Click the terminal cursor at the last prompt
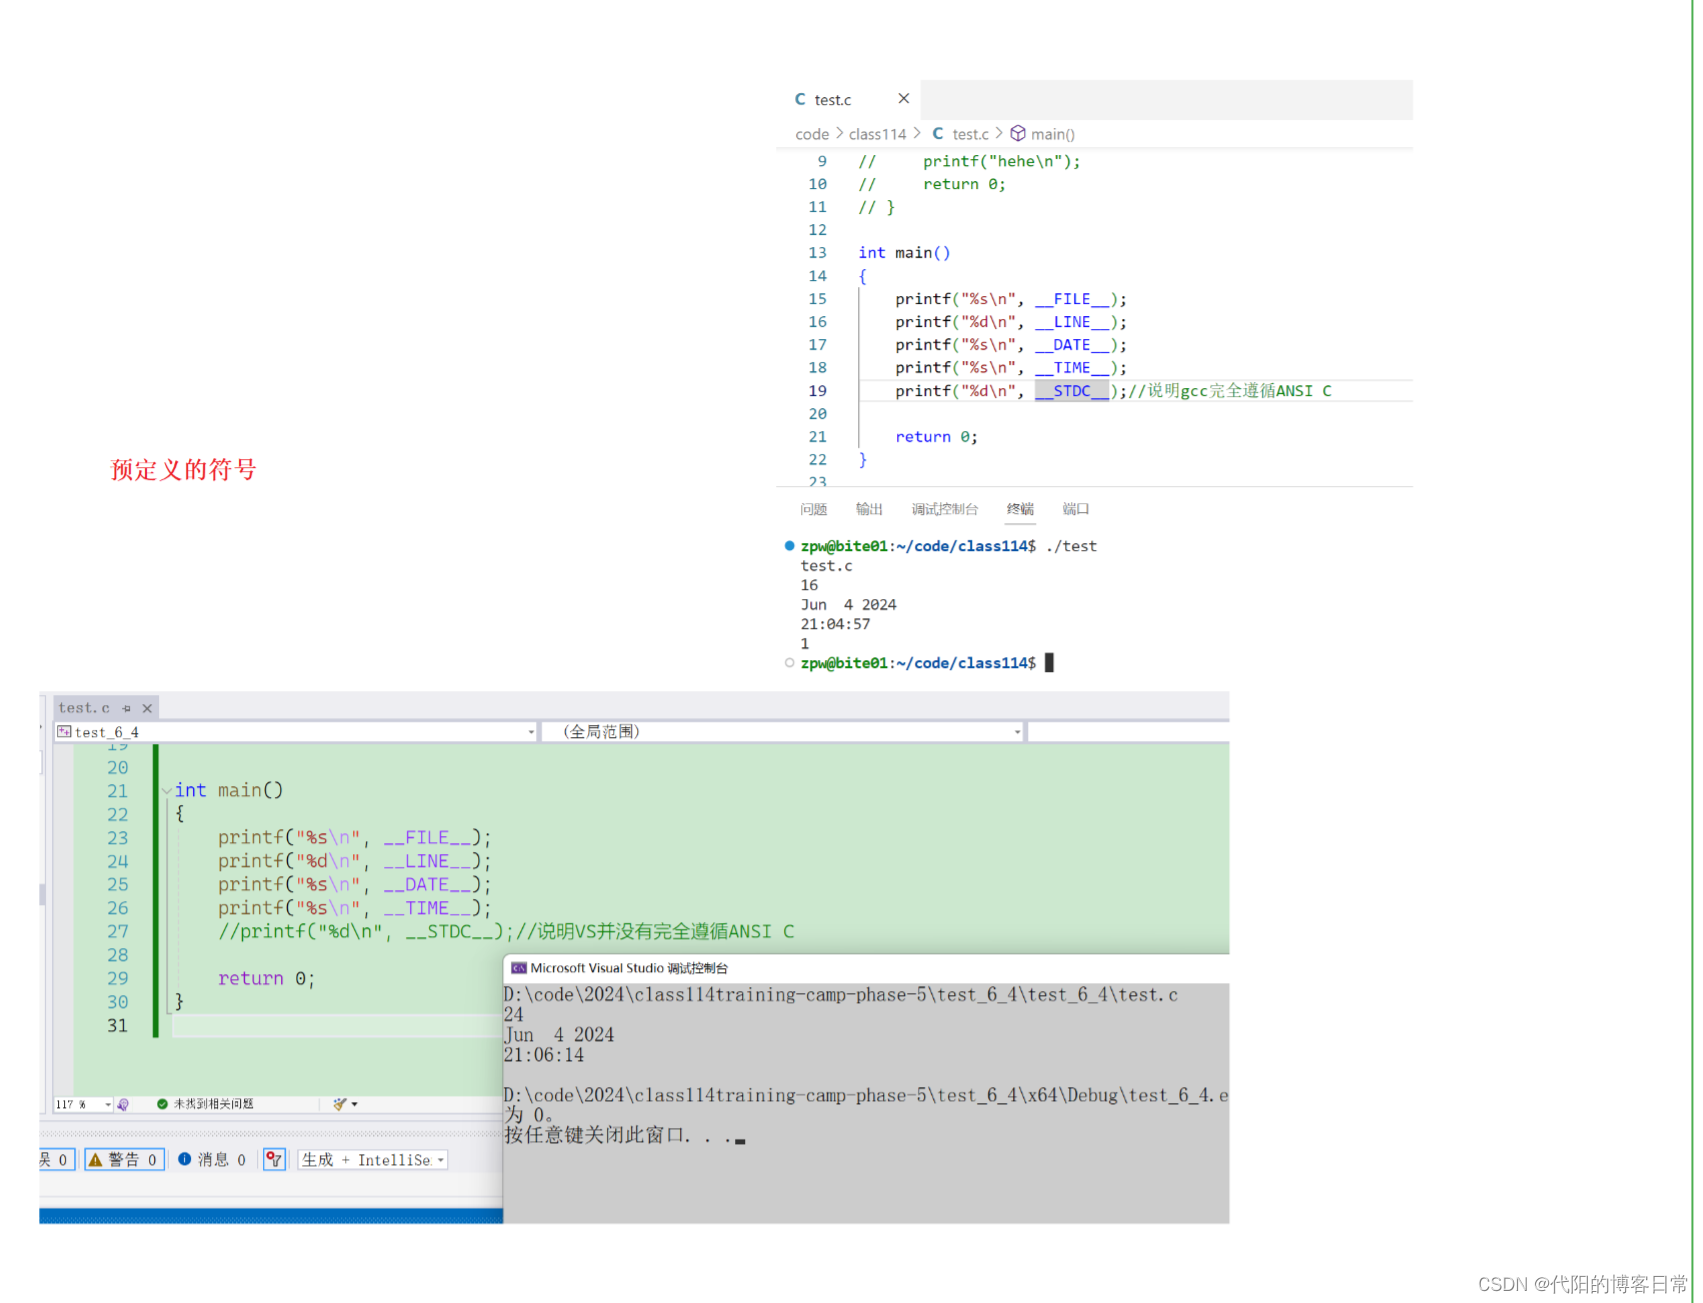 [x=1049, y=663]
